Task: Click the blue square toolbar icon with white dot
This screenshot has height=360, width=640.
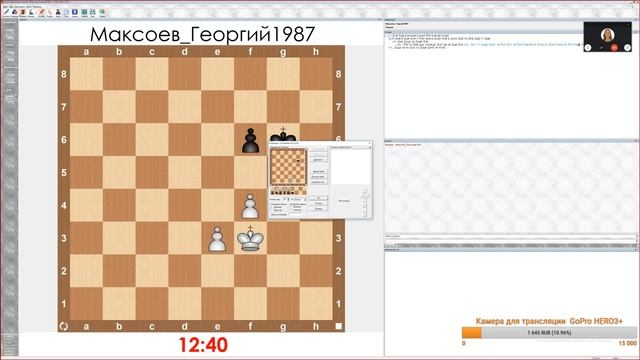Action: [75, 12]
